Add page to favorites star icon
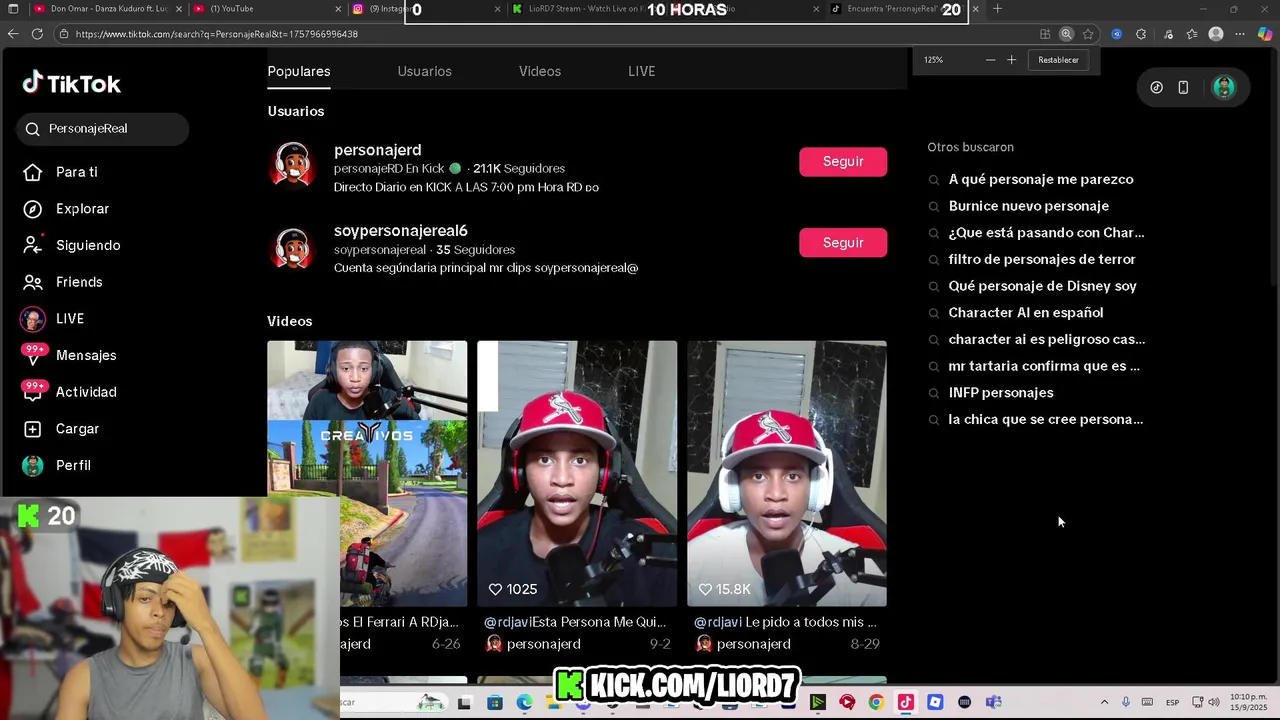 click(x=1088, y=34)
